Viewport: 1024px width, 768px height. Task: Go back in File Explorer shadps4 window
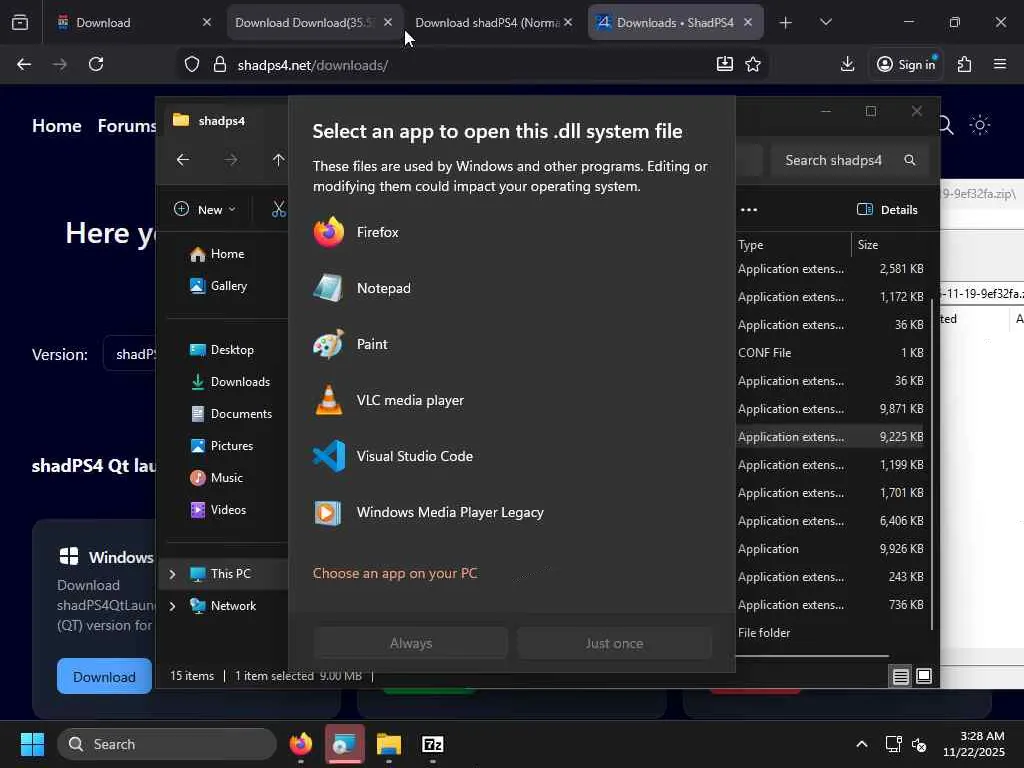point(183,160)
